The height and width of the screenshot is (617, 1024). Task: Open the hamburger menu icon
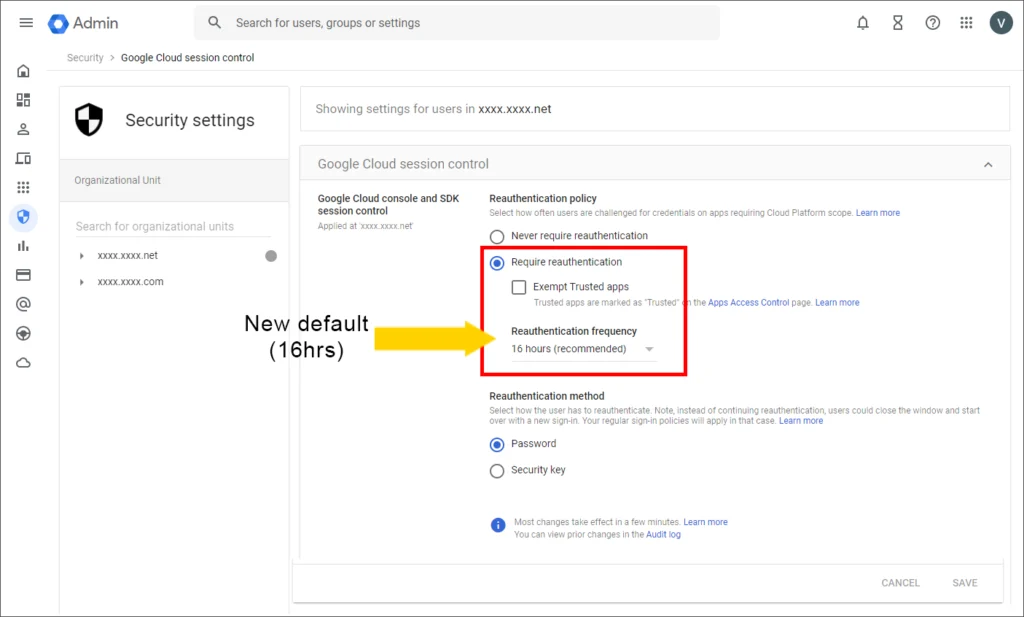point(26,22)
